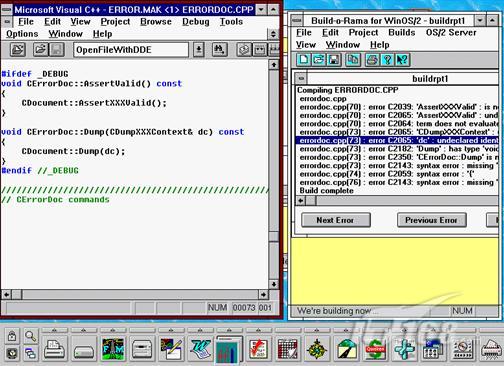This screenshot has width=504, height=366.
Task: Open the blue plus icon in LaunchPad
Action: pos(404,349)
